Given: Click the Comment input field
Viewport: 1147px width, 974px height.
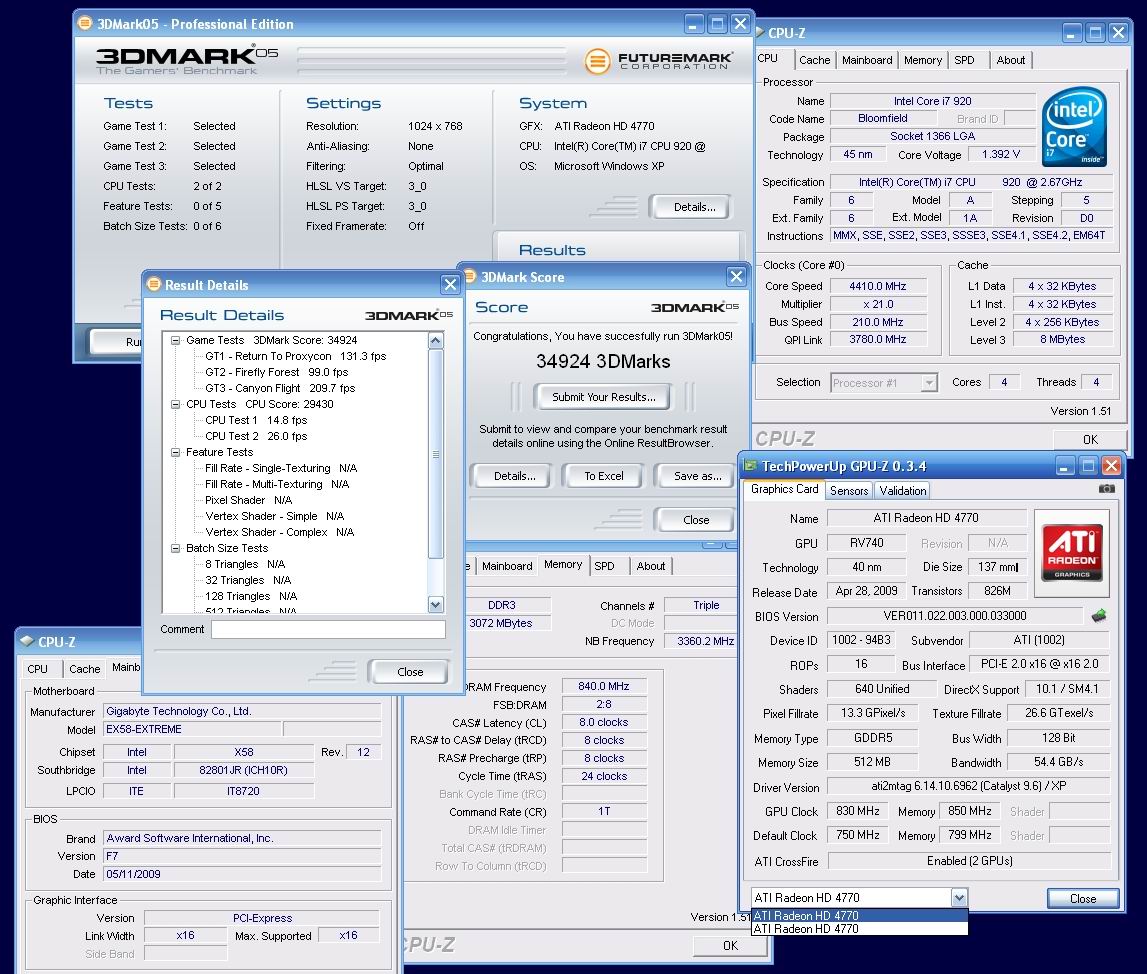Looking at the screenshot, I should tap(328, 630).
